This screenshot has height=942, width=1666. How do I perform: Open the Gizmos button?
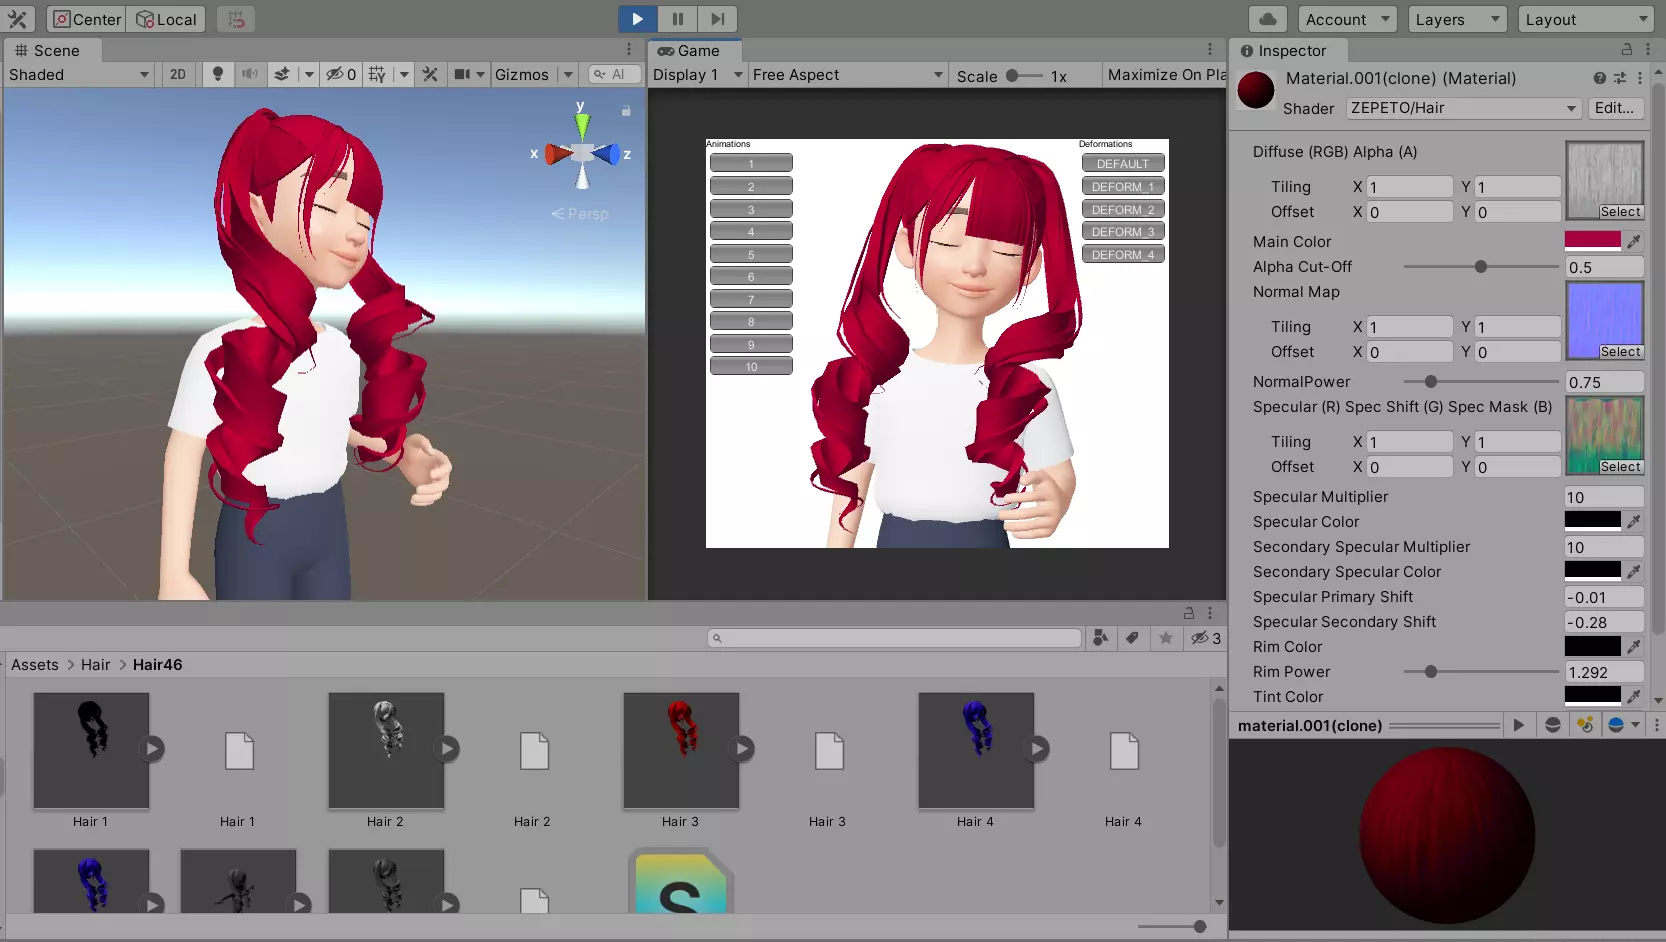(x=522, y=74)
